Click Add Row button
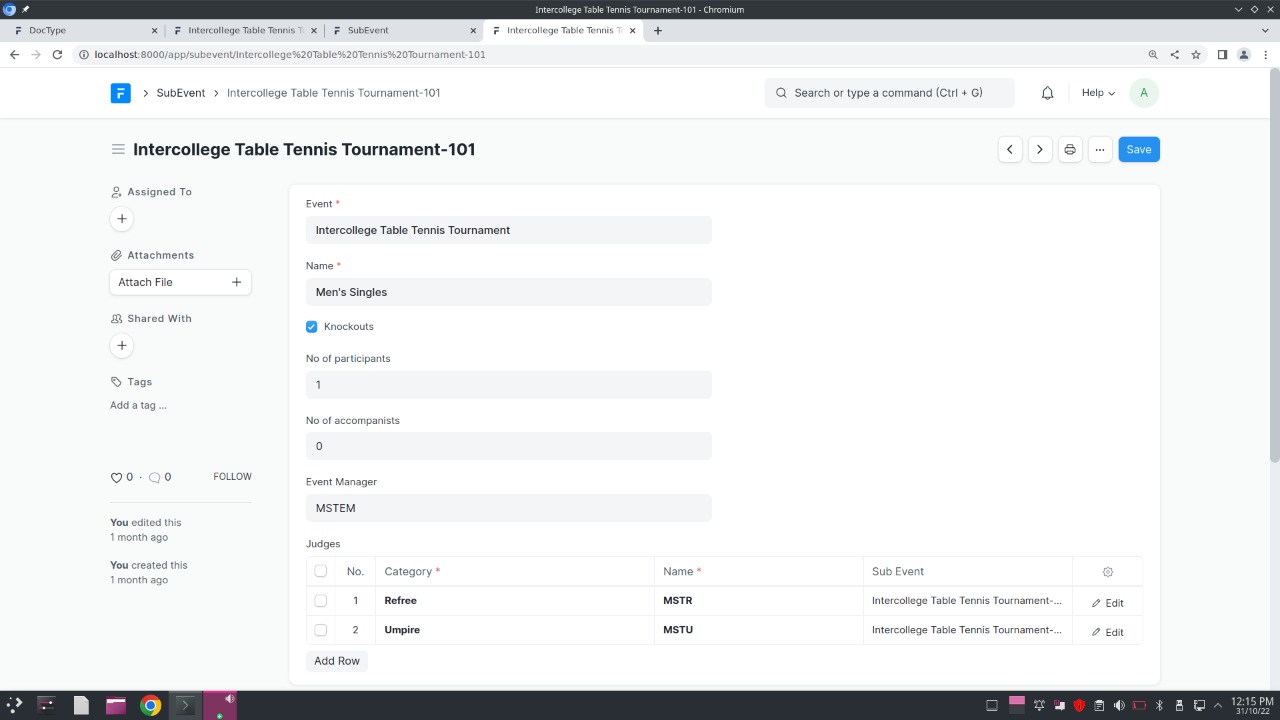 [337, 661]
